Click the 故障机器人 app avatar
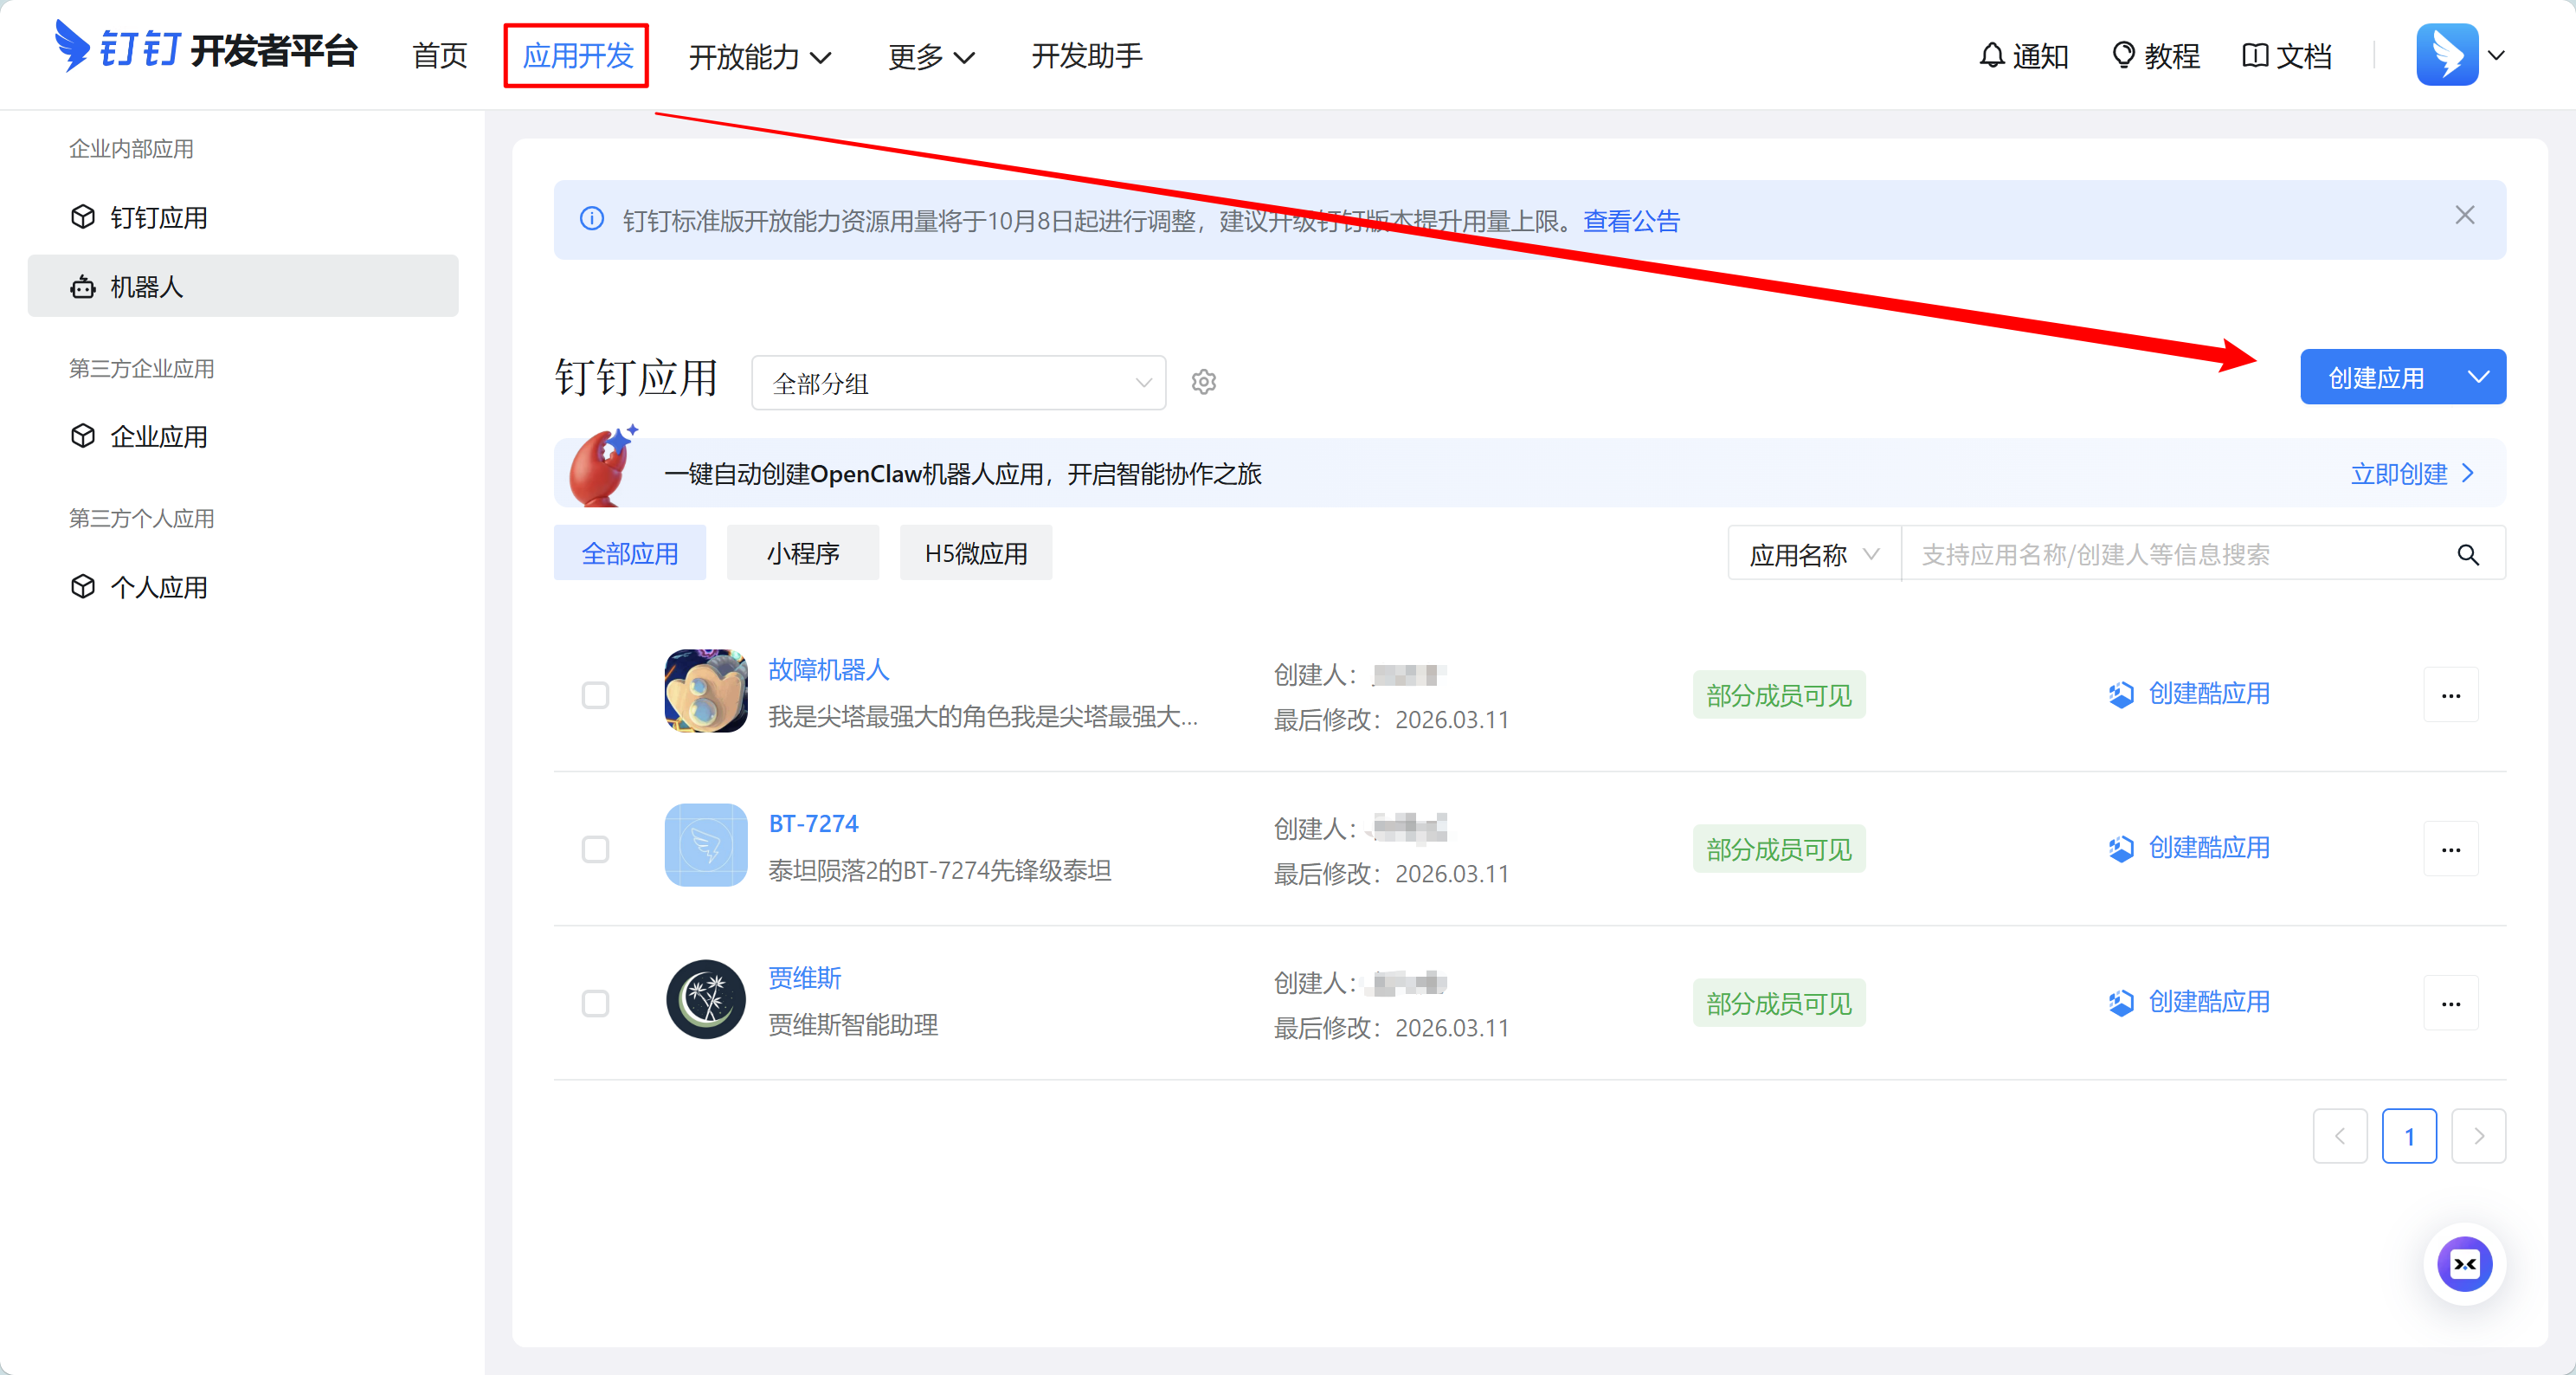 [x=705, y=692]
